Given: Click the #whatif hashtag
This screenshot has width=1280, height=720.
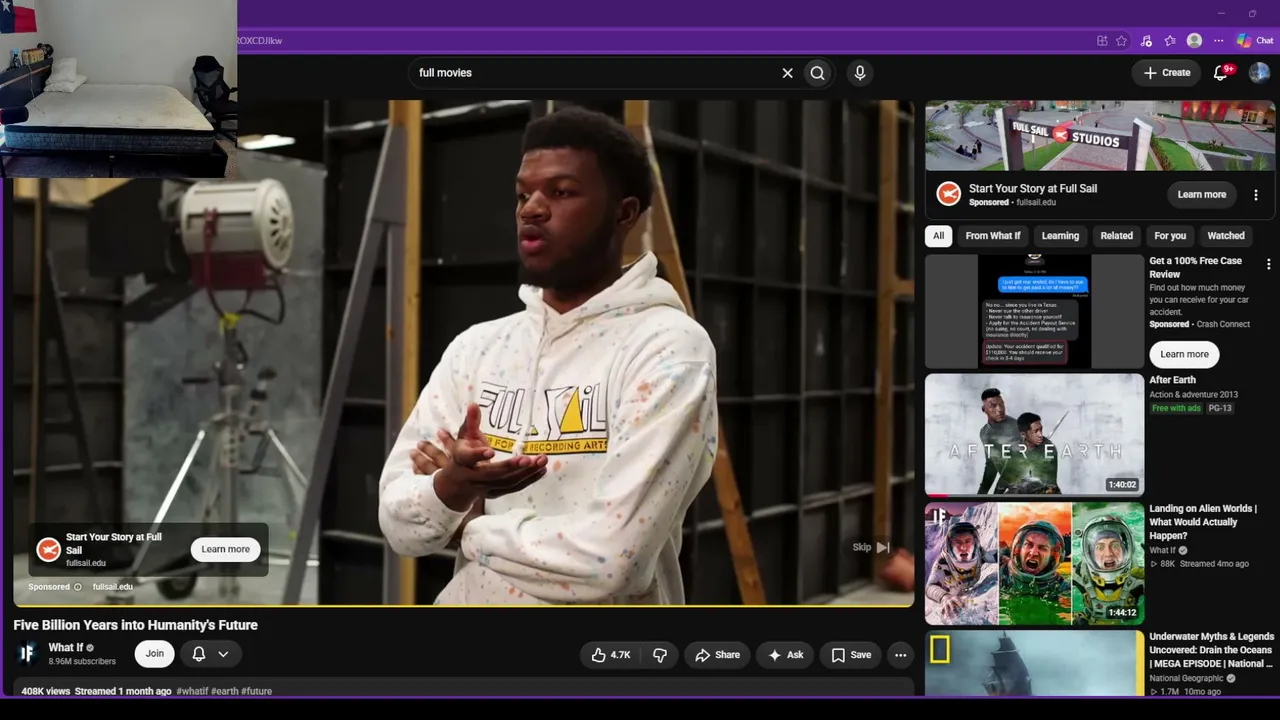Looking at the screenshot, I should click(192, 691).
